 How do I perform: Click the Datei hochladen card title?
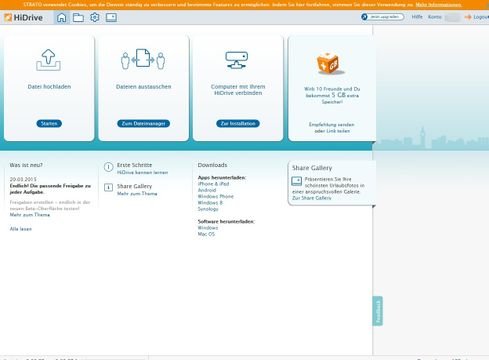point(49,87)
